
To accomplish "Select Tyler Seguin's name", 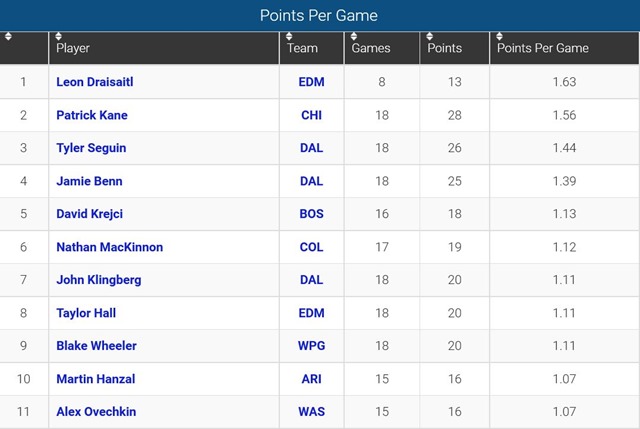I will pos(91,148).
